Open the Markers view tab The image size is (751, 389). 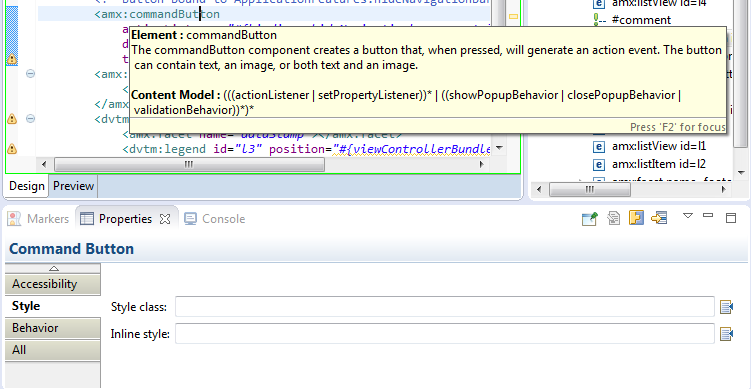39,219
